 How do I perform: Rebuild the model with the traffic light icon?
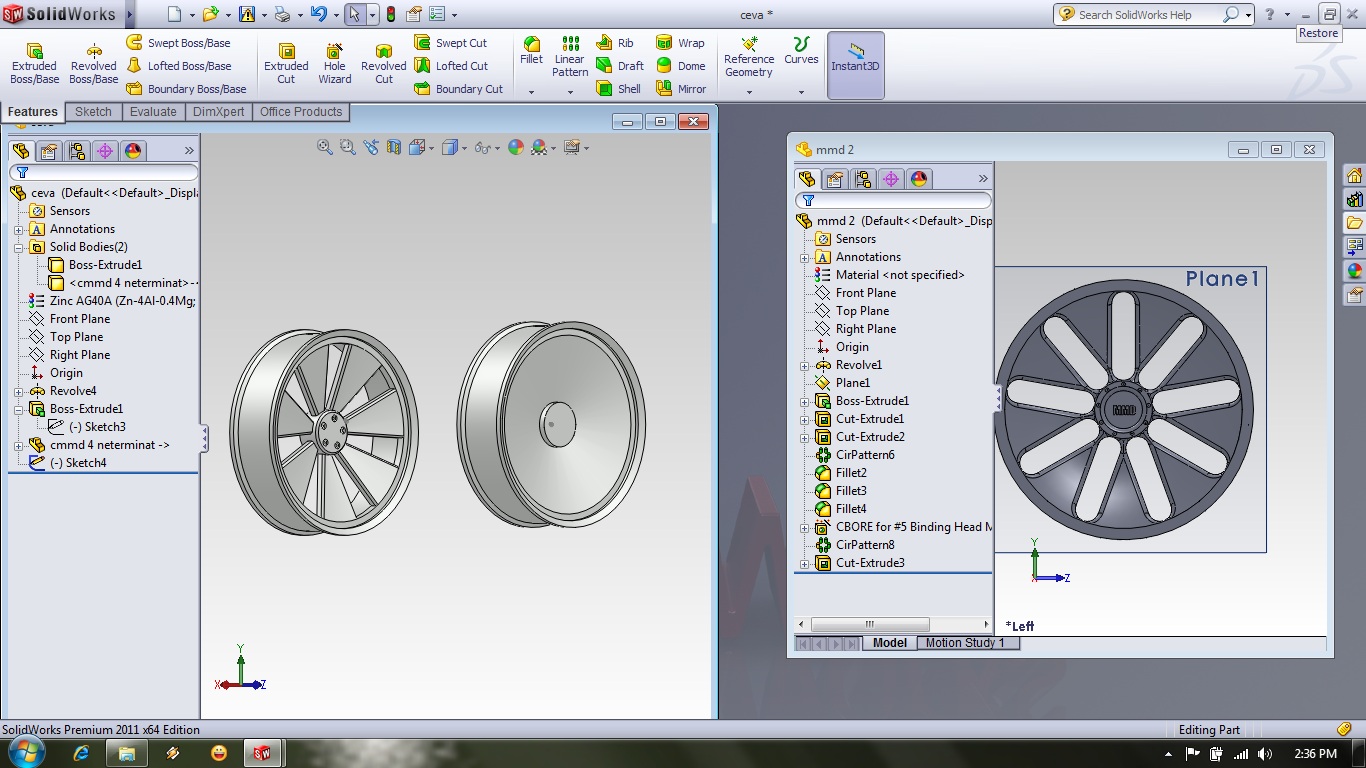(390, 14)
